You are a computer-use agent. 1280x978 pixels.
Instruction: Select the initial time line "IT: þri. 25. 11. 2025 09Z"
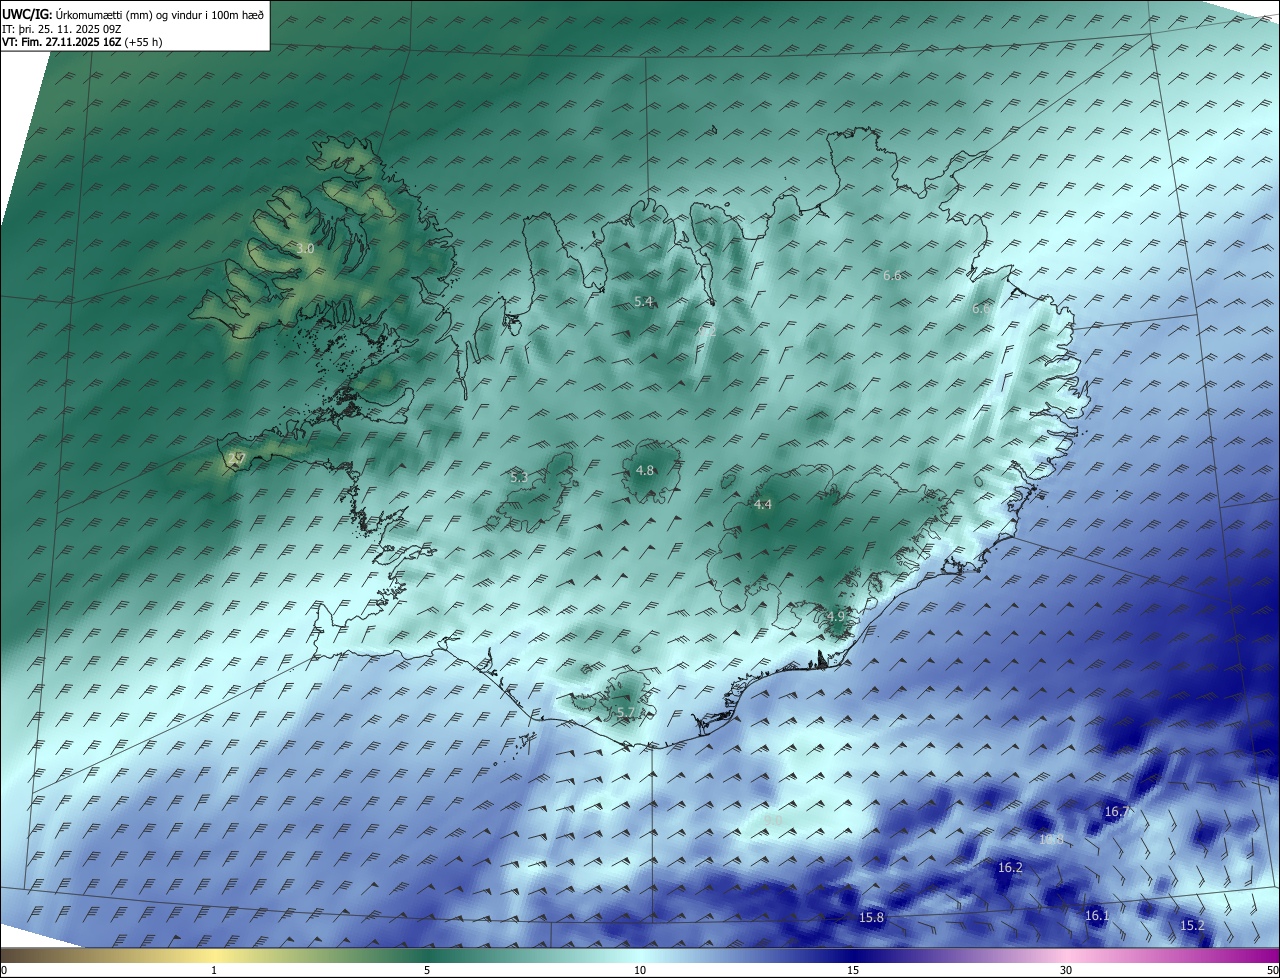[x=59, y=28]
